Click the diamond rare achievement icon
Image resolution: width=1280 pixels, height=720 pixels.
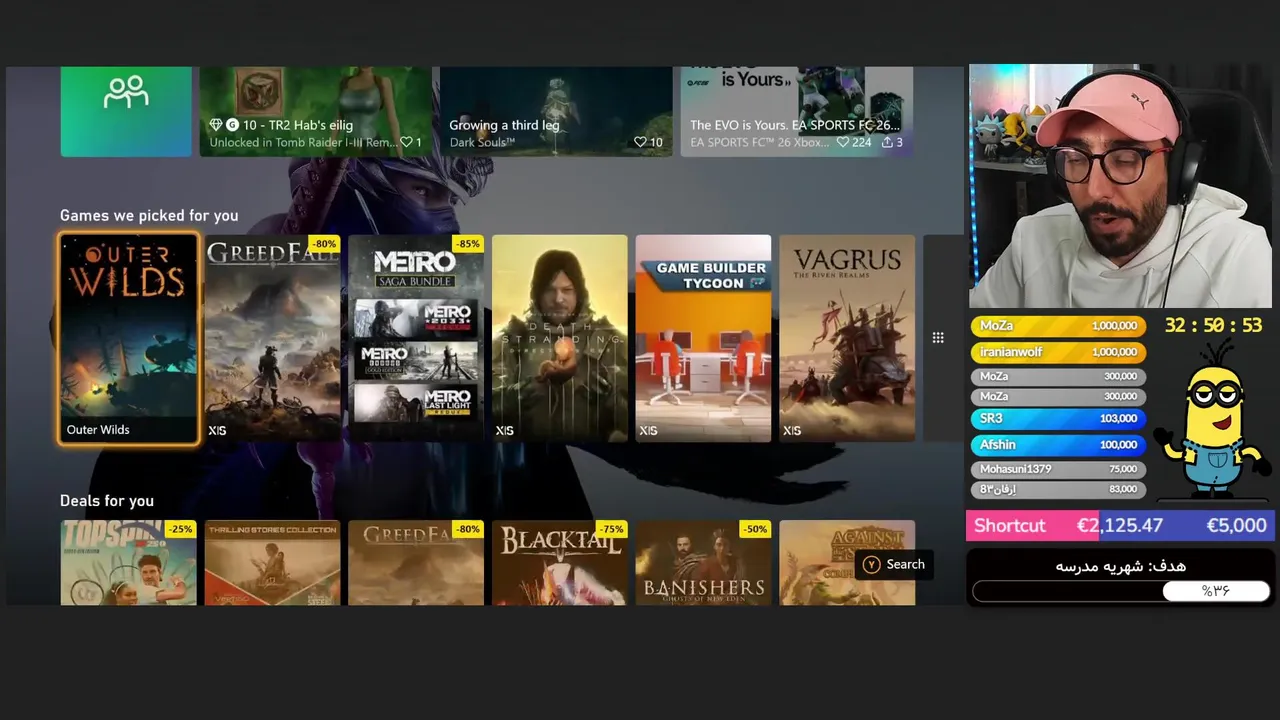[x=215, y=125]
